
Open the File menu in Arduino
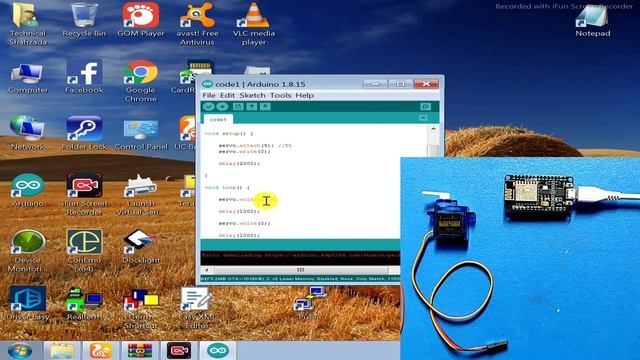(209, 96)
